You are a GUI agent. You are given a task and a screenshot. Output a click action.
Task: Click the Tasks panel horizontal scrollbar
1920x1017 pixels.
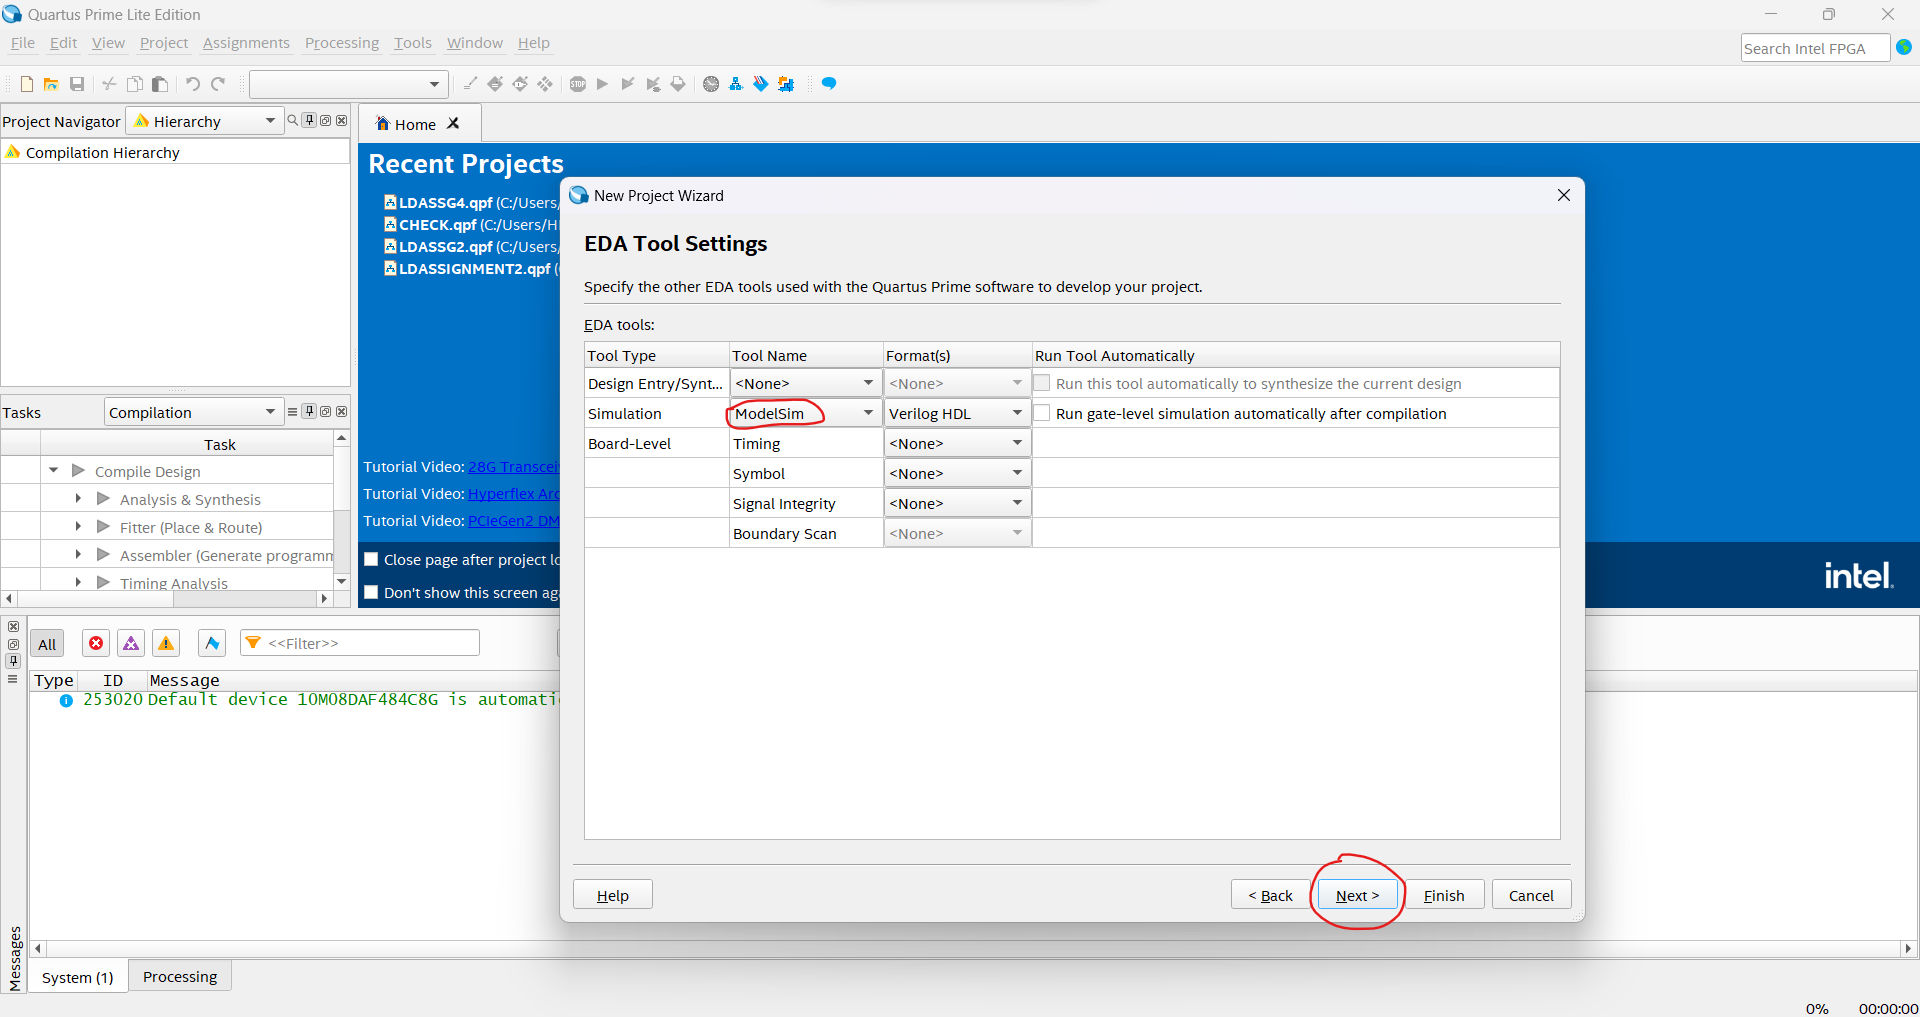(x=166, y=598)
